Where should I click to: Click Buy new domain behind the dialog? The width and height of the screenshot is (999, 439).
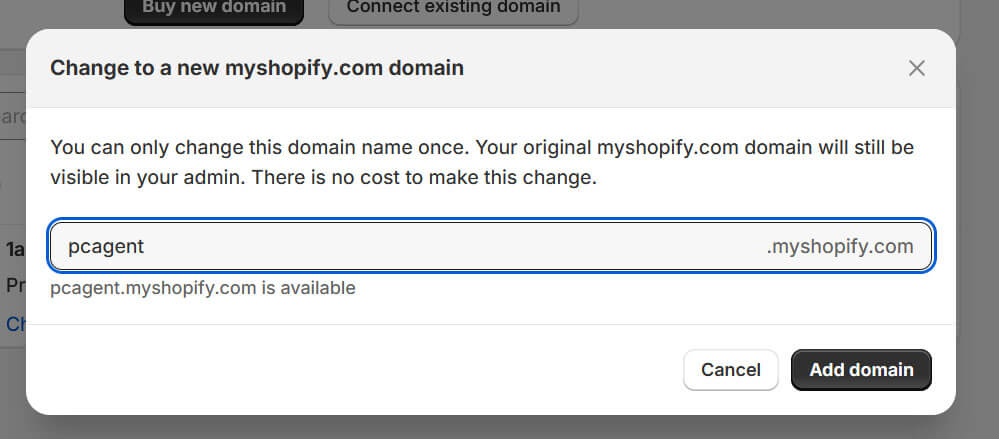[x=213, y=8]
